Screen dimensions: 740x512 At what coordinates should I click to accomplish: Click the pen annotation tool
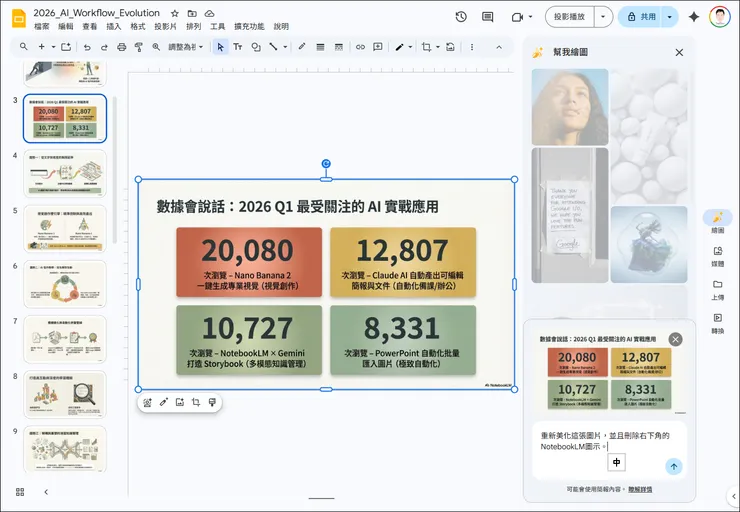click(x=399, y=47)
